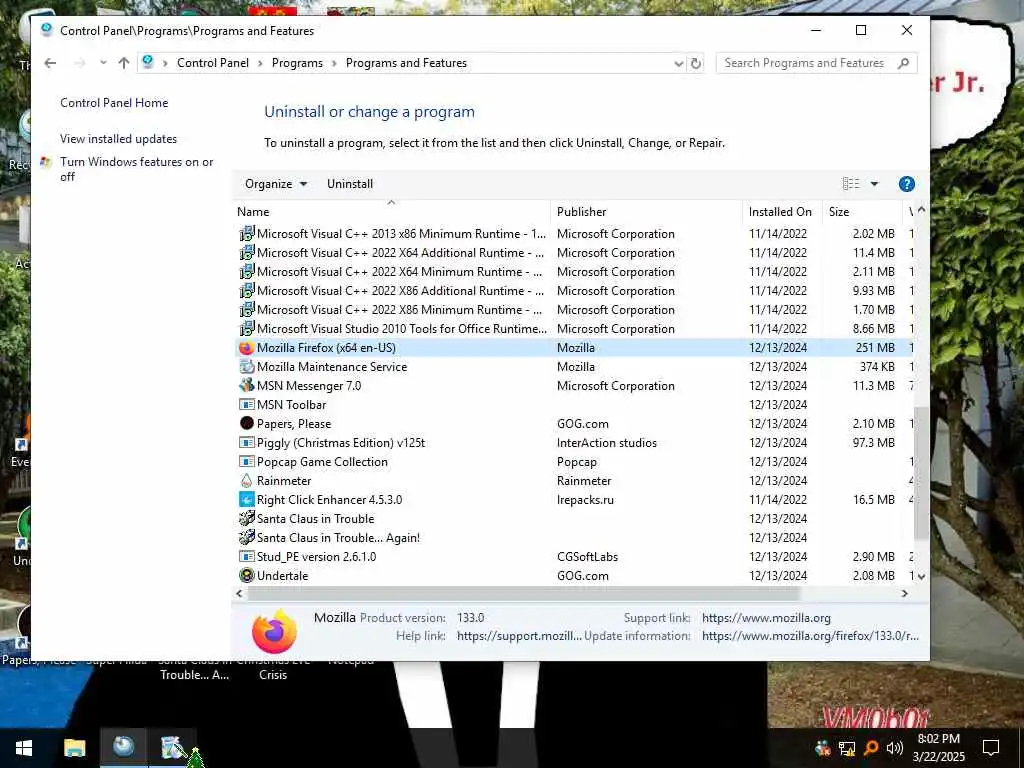Open the https://www.mozilla.org support link

766,618
